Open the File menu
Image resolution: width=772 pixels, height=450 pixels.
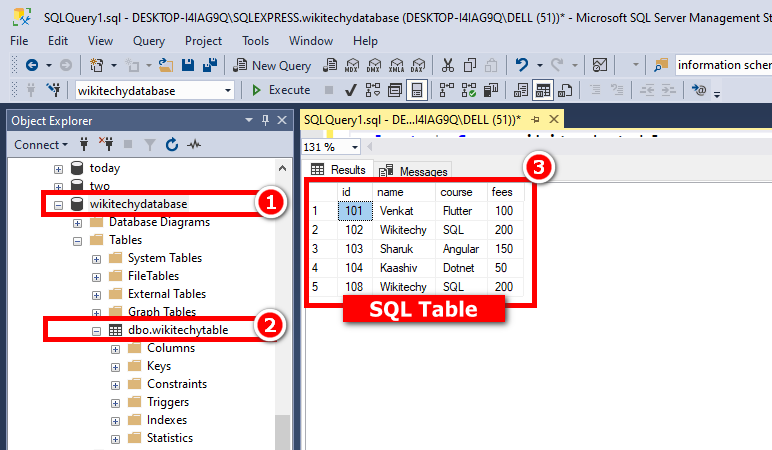(x=19, y=41)
